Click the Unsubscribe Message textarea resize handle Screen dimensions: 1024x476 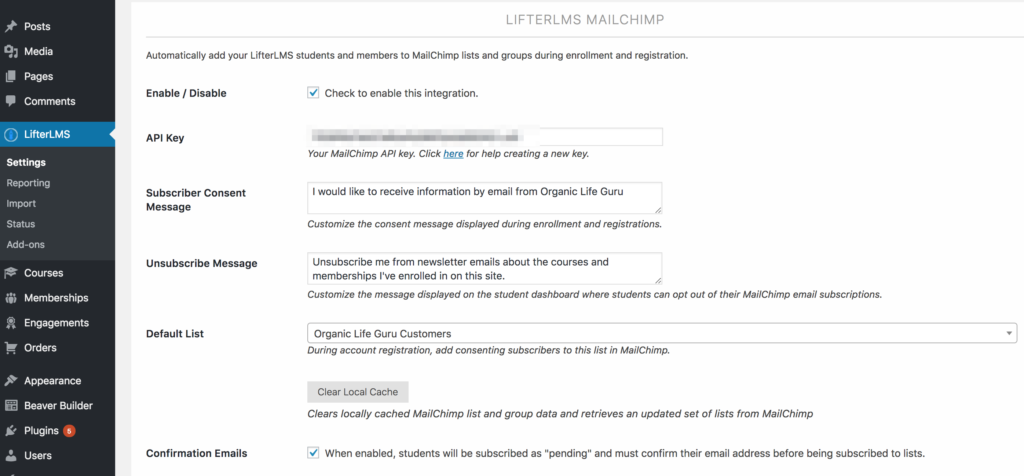(658, 280)
